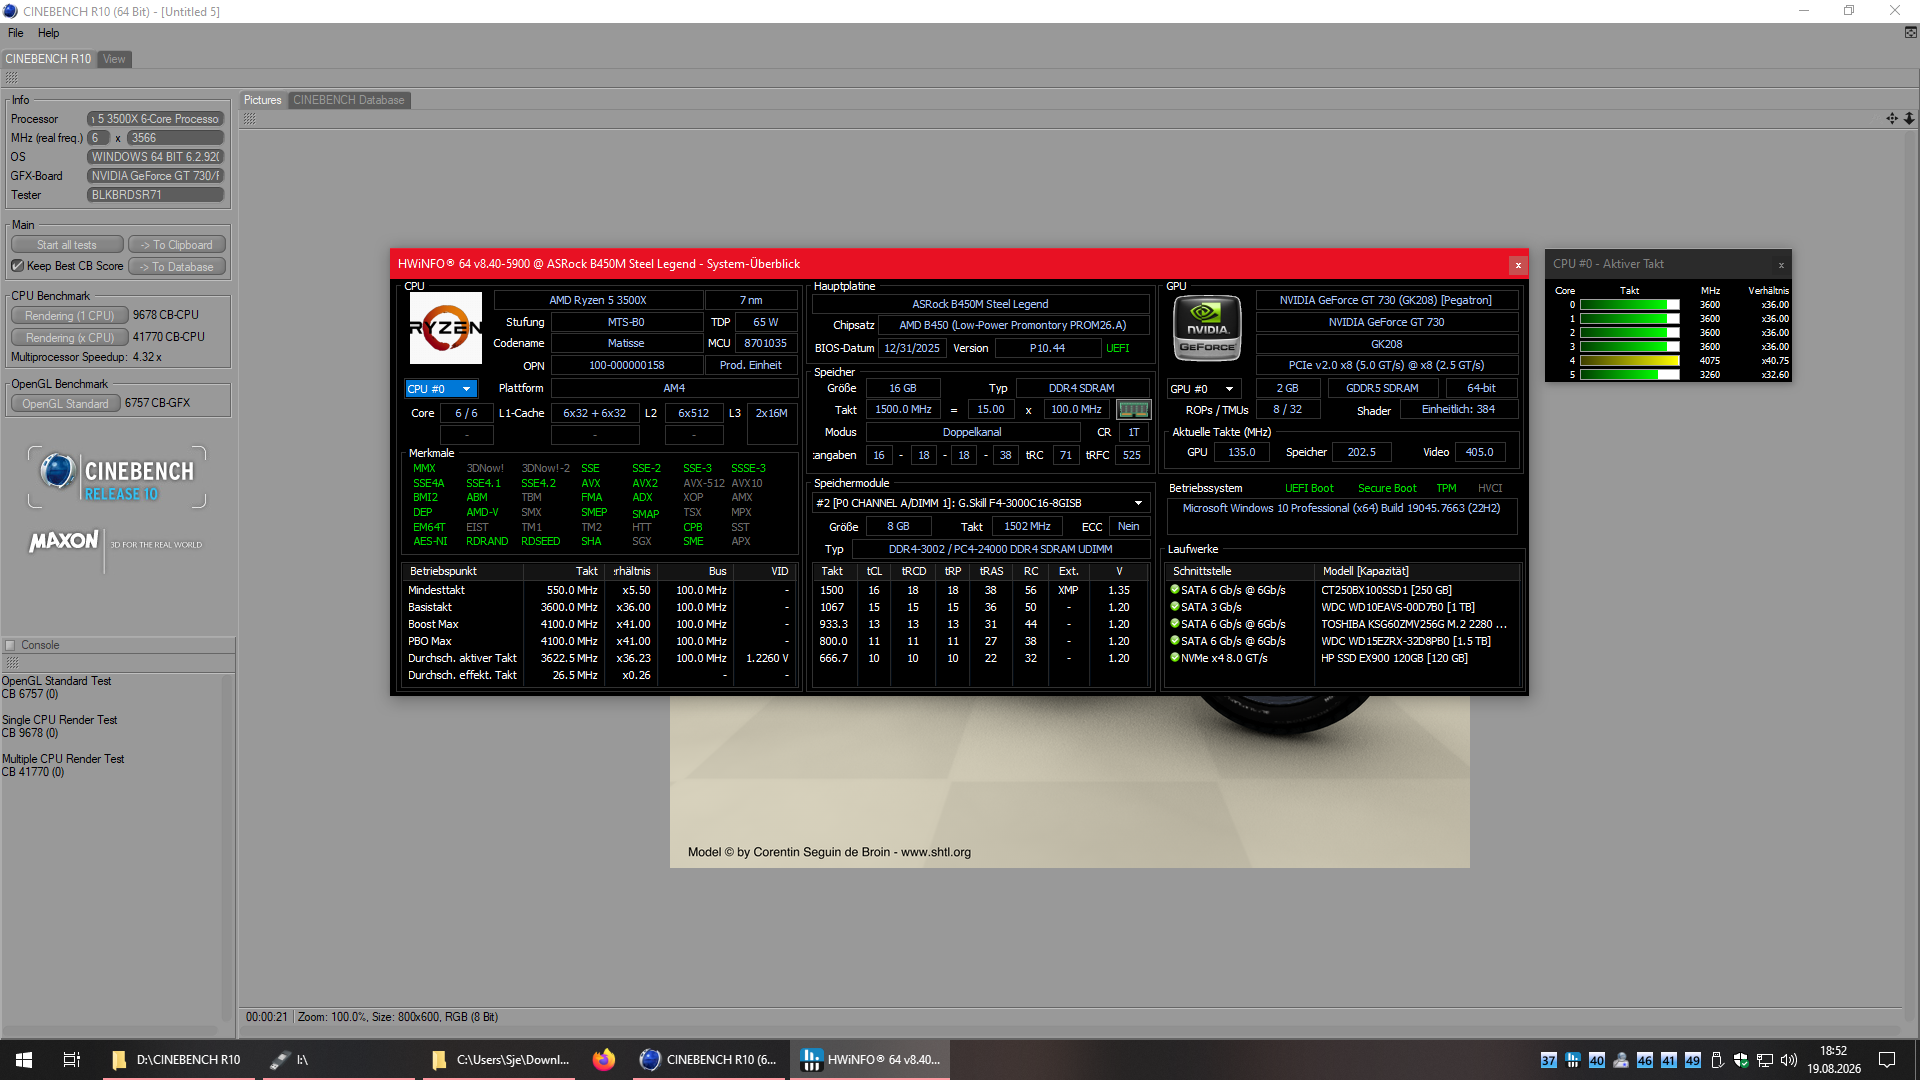Click the NVIDIA GeForce logo in HWiNFO

pyautogui.click(x=1207, y=328)
